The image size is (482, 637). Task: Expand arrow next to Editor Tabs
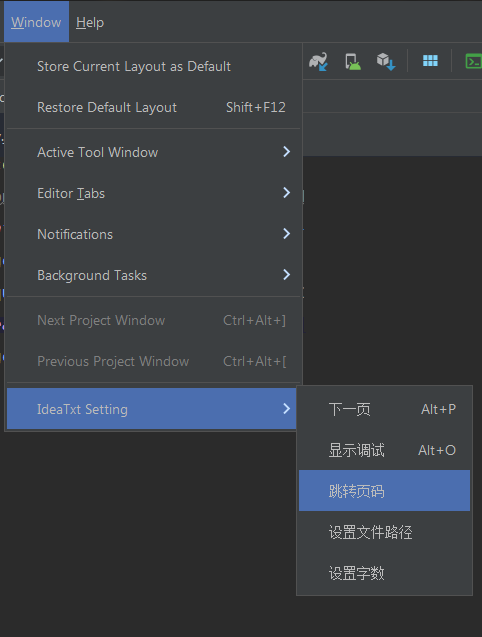click(x=287, y=193)
